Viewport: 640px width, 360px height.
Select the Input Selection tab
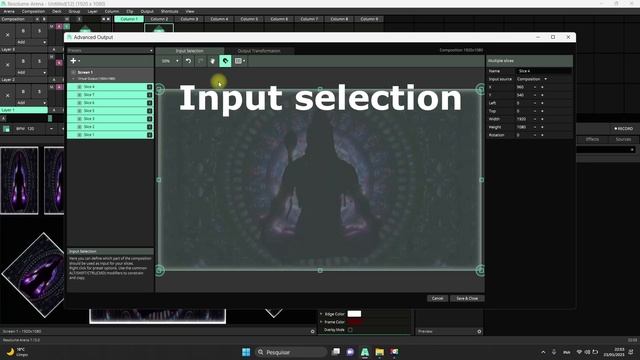(x=189, y=51)
